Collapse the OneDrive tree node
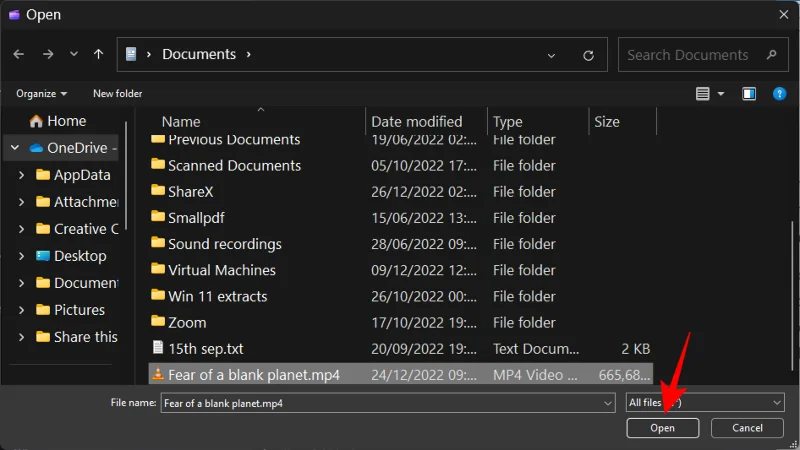The height and width of the screenshot is (450, 800). point(14,148)
